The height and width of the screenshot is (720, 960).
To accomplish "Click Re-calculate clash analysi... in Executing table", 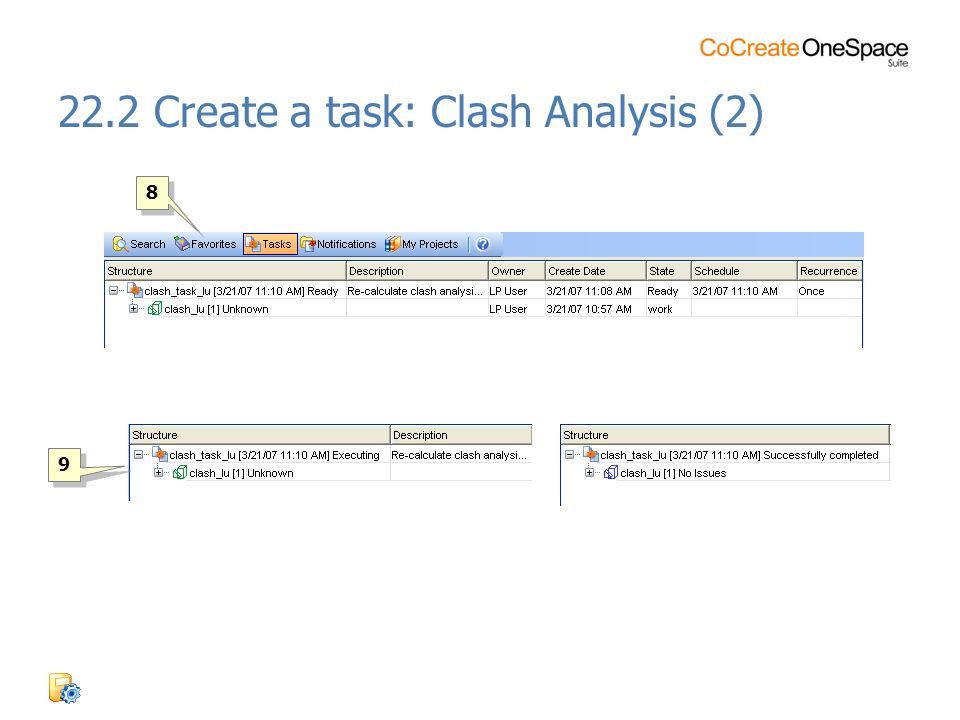I will pos(459,456).
